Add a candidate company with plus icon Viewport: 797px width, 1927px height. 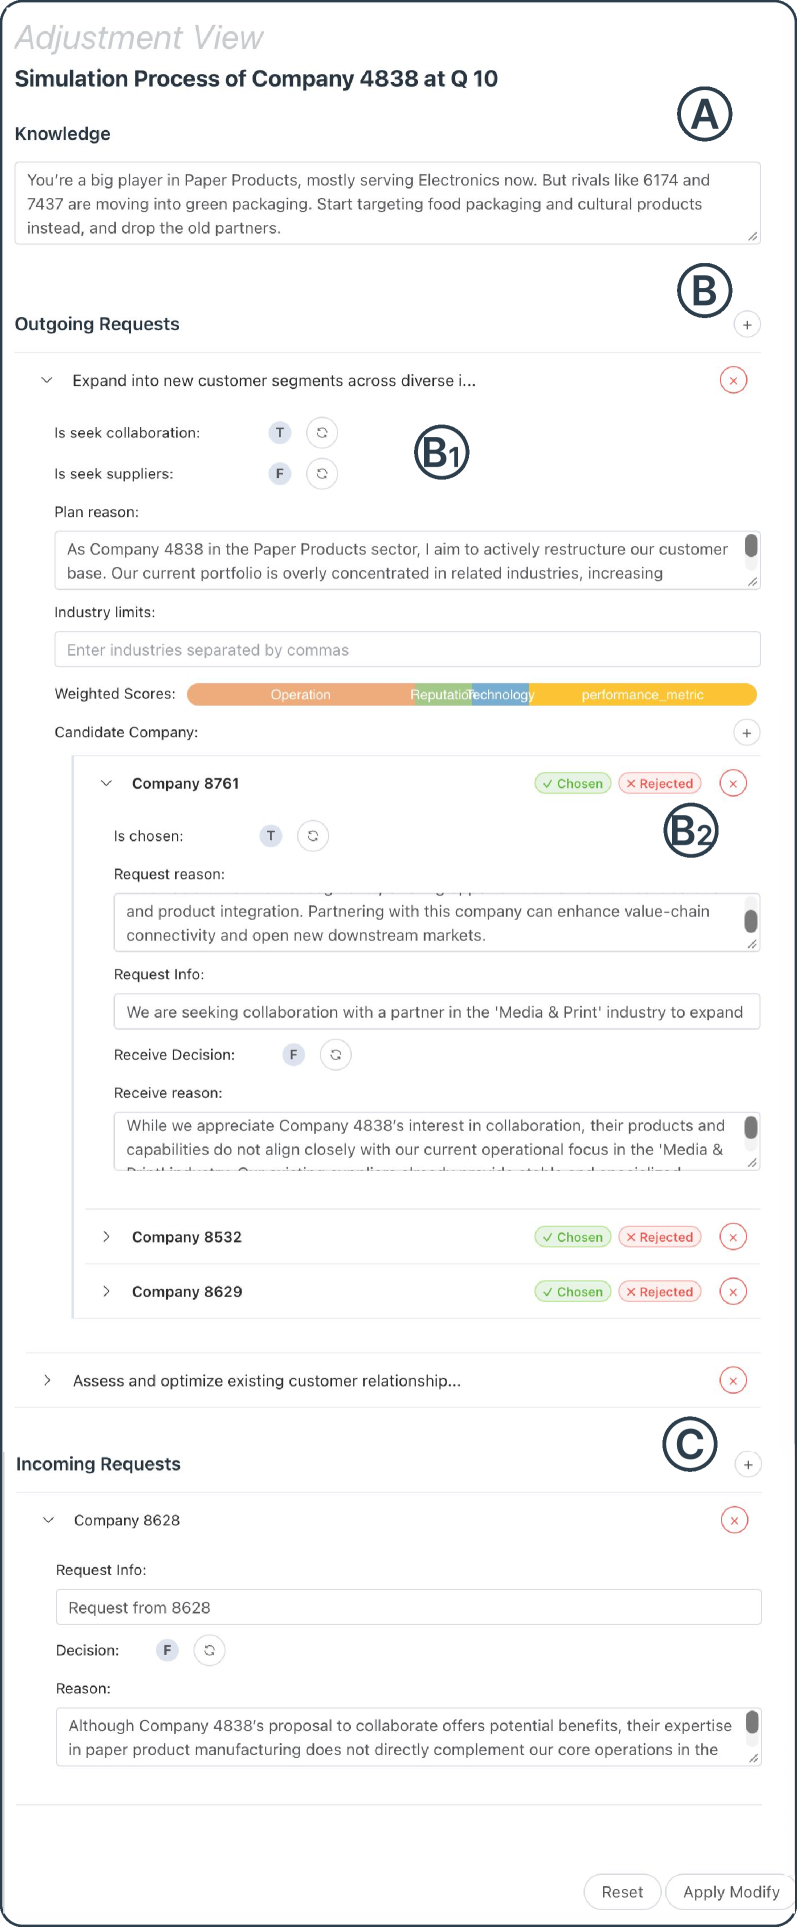pyautogui.click(x=746, y=733)
